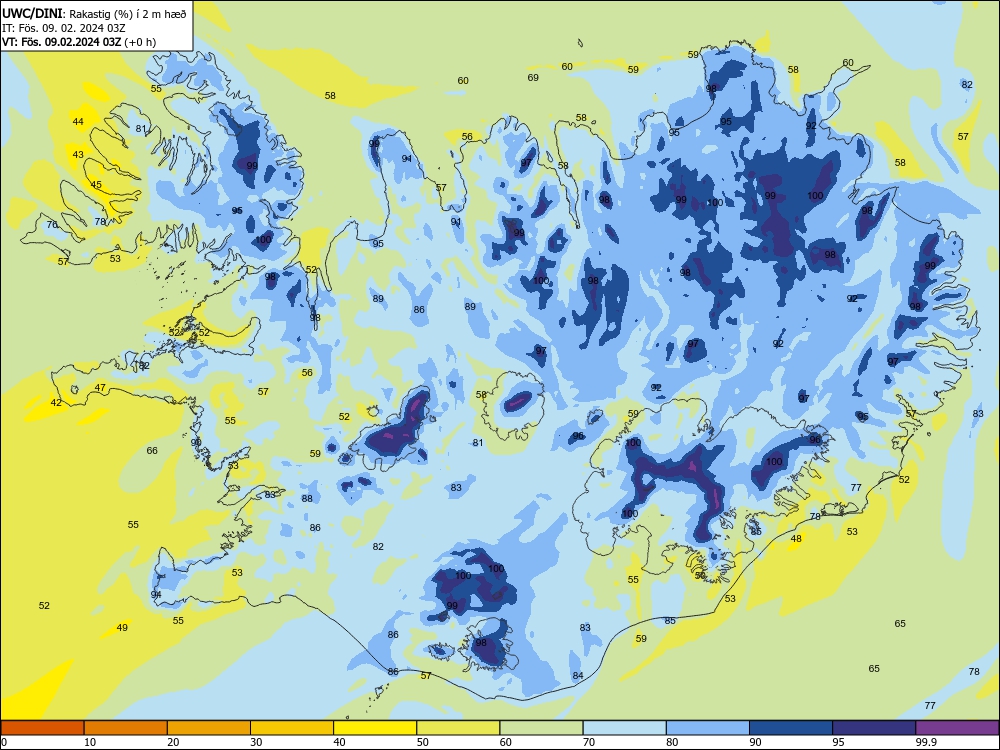
Task: Click the humidity value '69' on the map
Action: click(533, 78)
